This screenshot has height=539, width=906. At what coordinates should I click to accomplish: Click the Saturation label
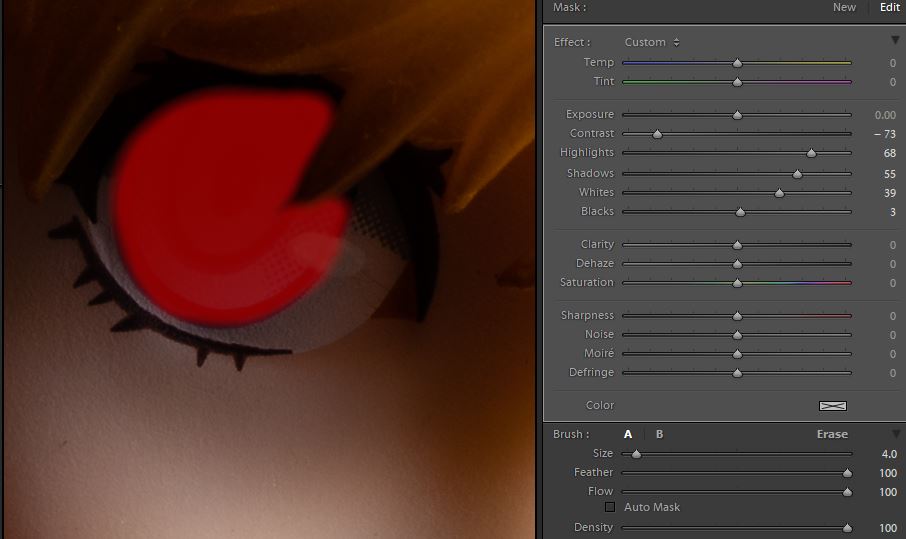coord(586,282)
